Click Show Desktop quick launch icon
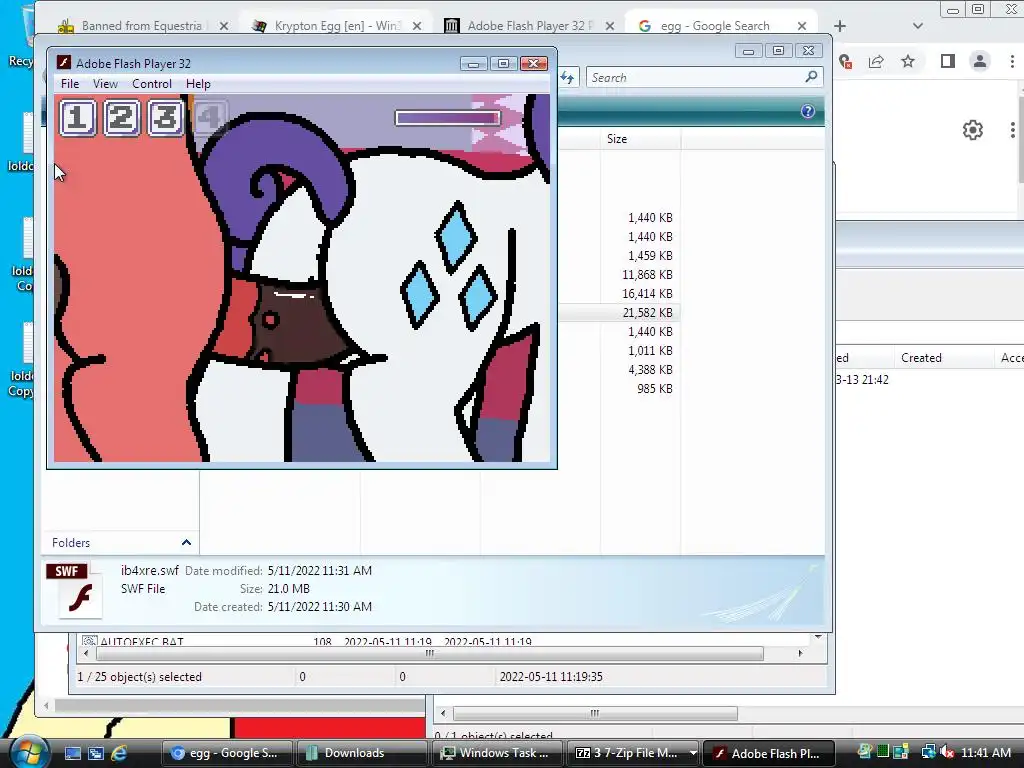Viewport: 1024px width, 768px height. pyautogui.click(x=72, y=753)
